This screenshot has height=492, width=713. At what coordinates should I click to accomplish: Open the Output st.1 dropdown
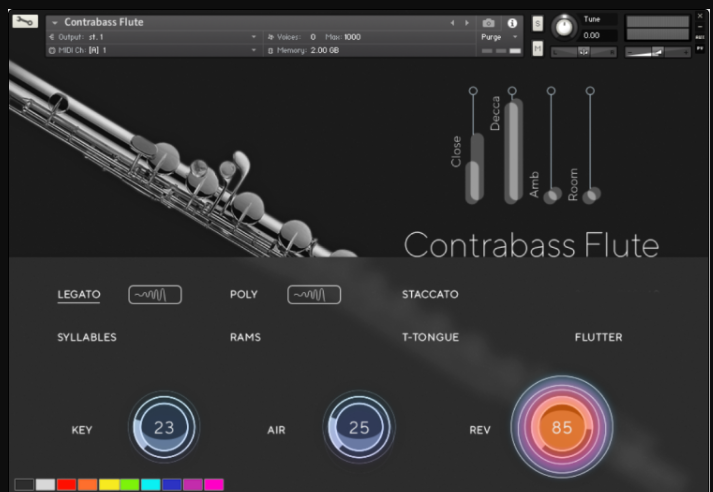[153, 37]
